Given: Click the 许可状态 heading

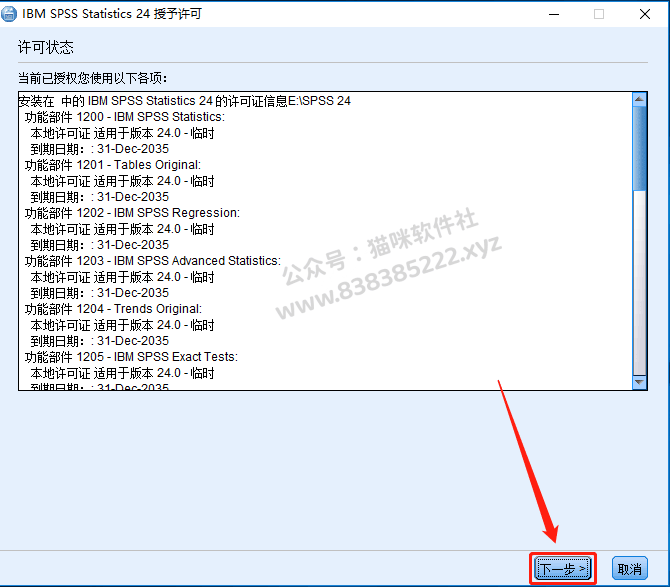Looking at the screenshot, I should click(45, 47).
